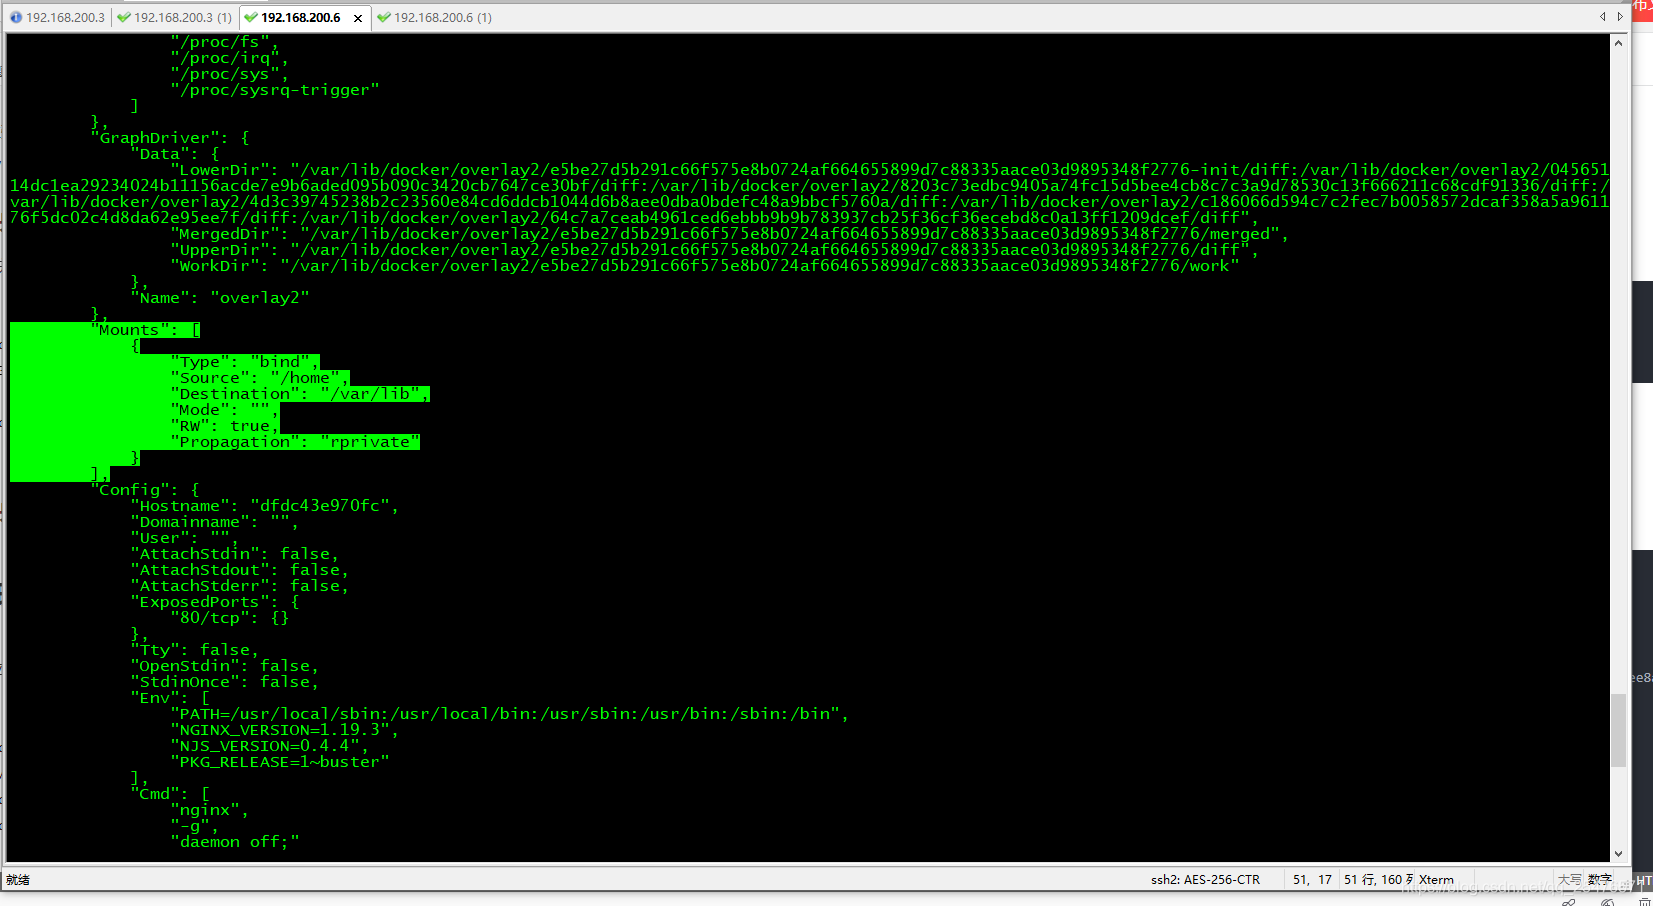Click the green check icon on the 192.168.200.6 (1) tab

[x=384, y=17]
